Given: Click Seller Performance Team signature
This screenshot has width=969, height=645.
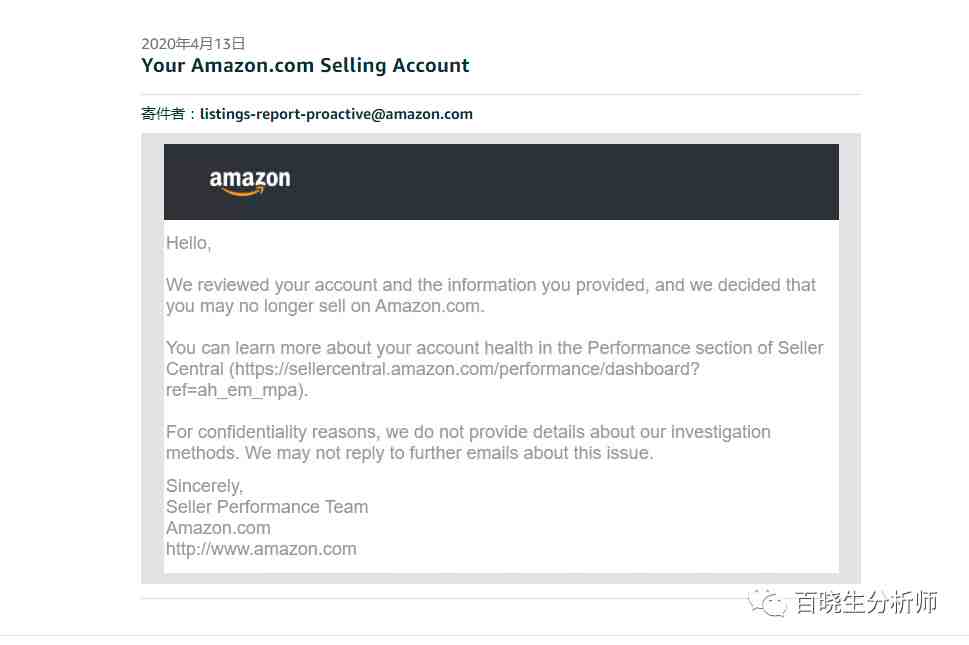Looking at the screenshot, I should (267, 507).
